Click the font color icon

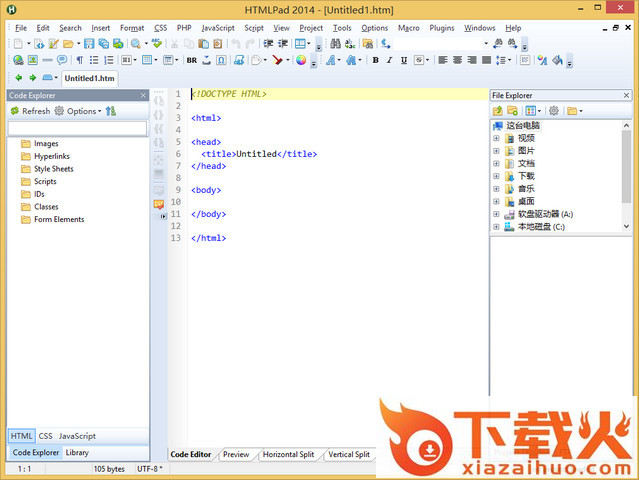[x=542, y=60]
